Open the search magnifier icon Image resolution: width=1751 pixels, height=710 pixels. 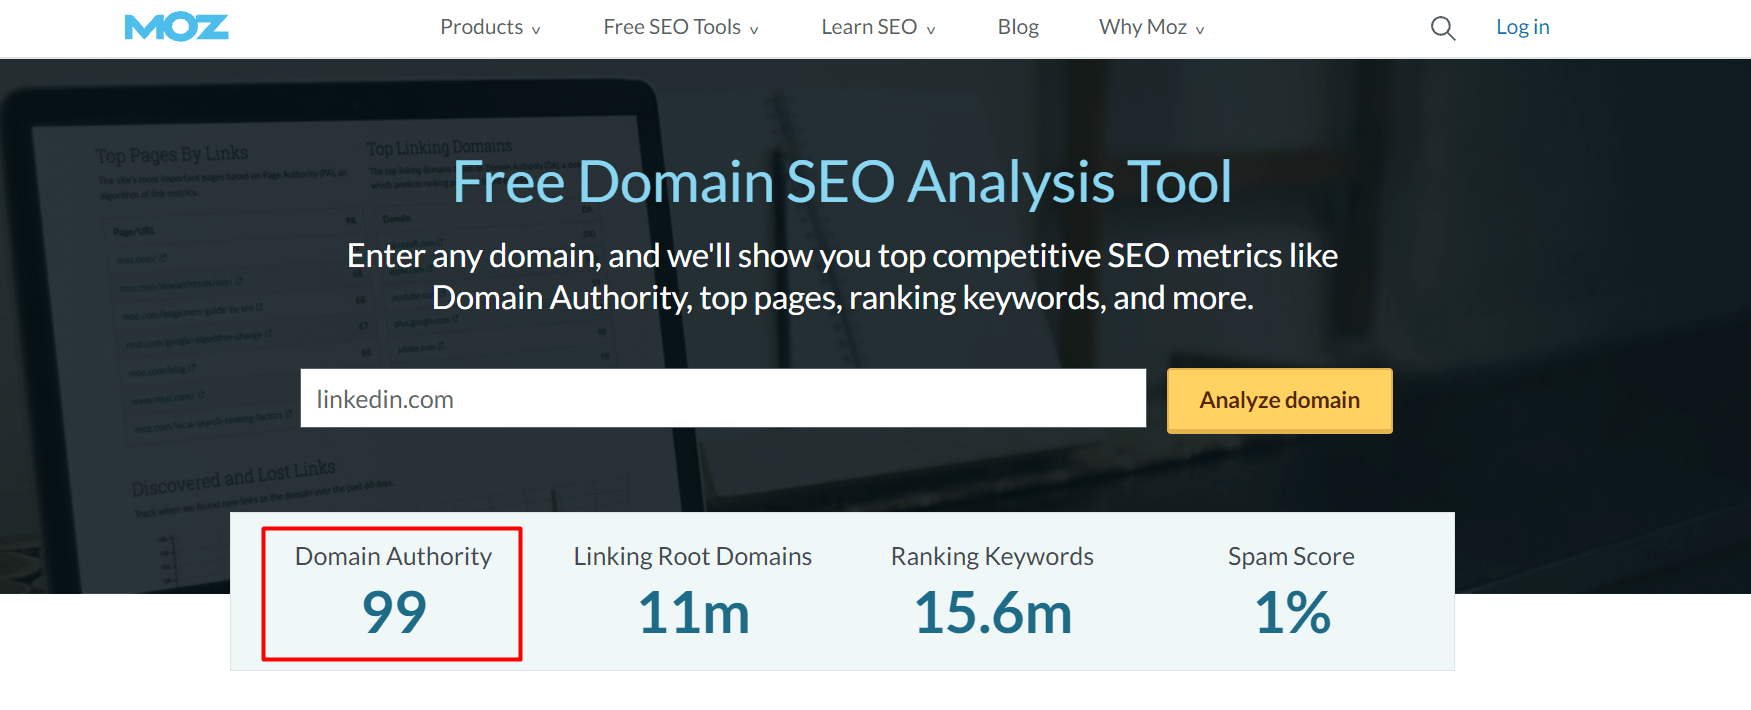[1442, 28]
